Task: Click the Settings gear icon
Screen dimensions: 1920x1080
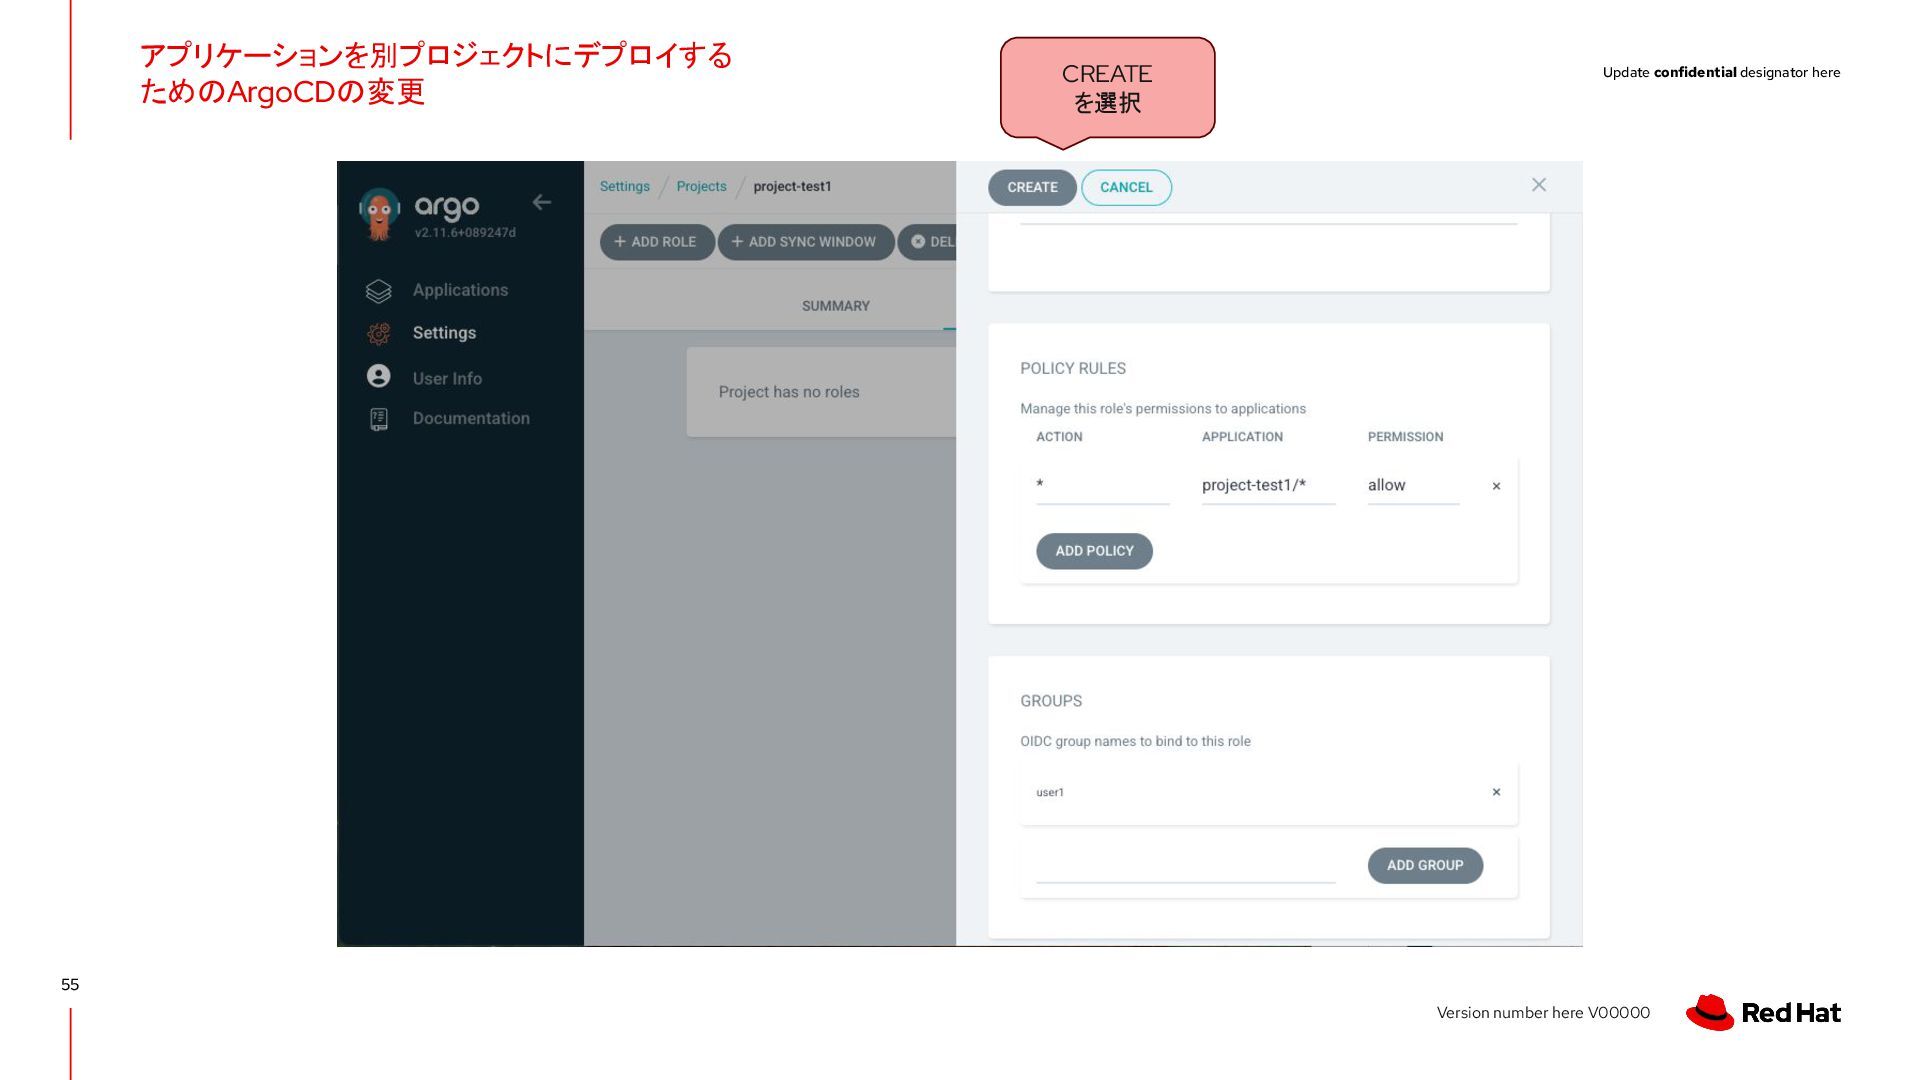Action: [x=379, y=333]
